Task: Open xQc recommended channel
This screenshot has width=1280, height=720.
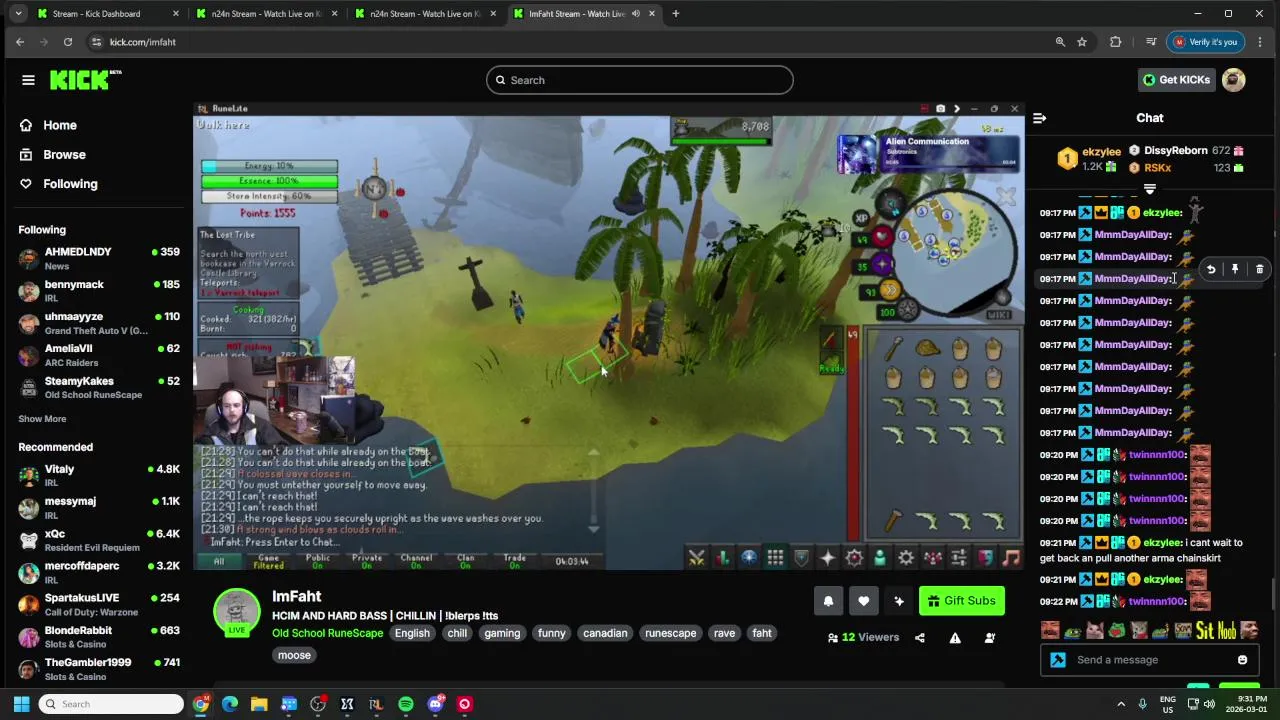Action: pos(98,540)
